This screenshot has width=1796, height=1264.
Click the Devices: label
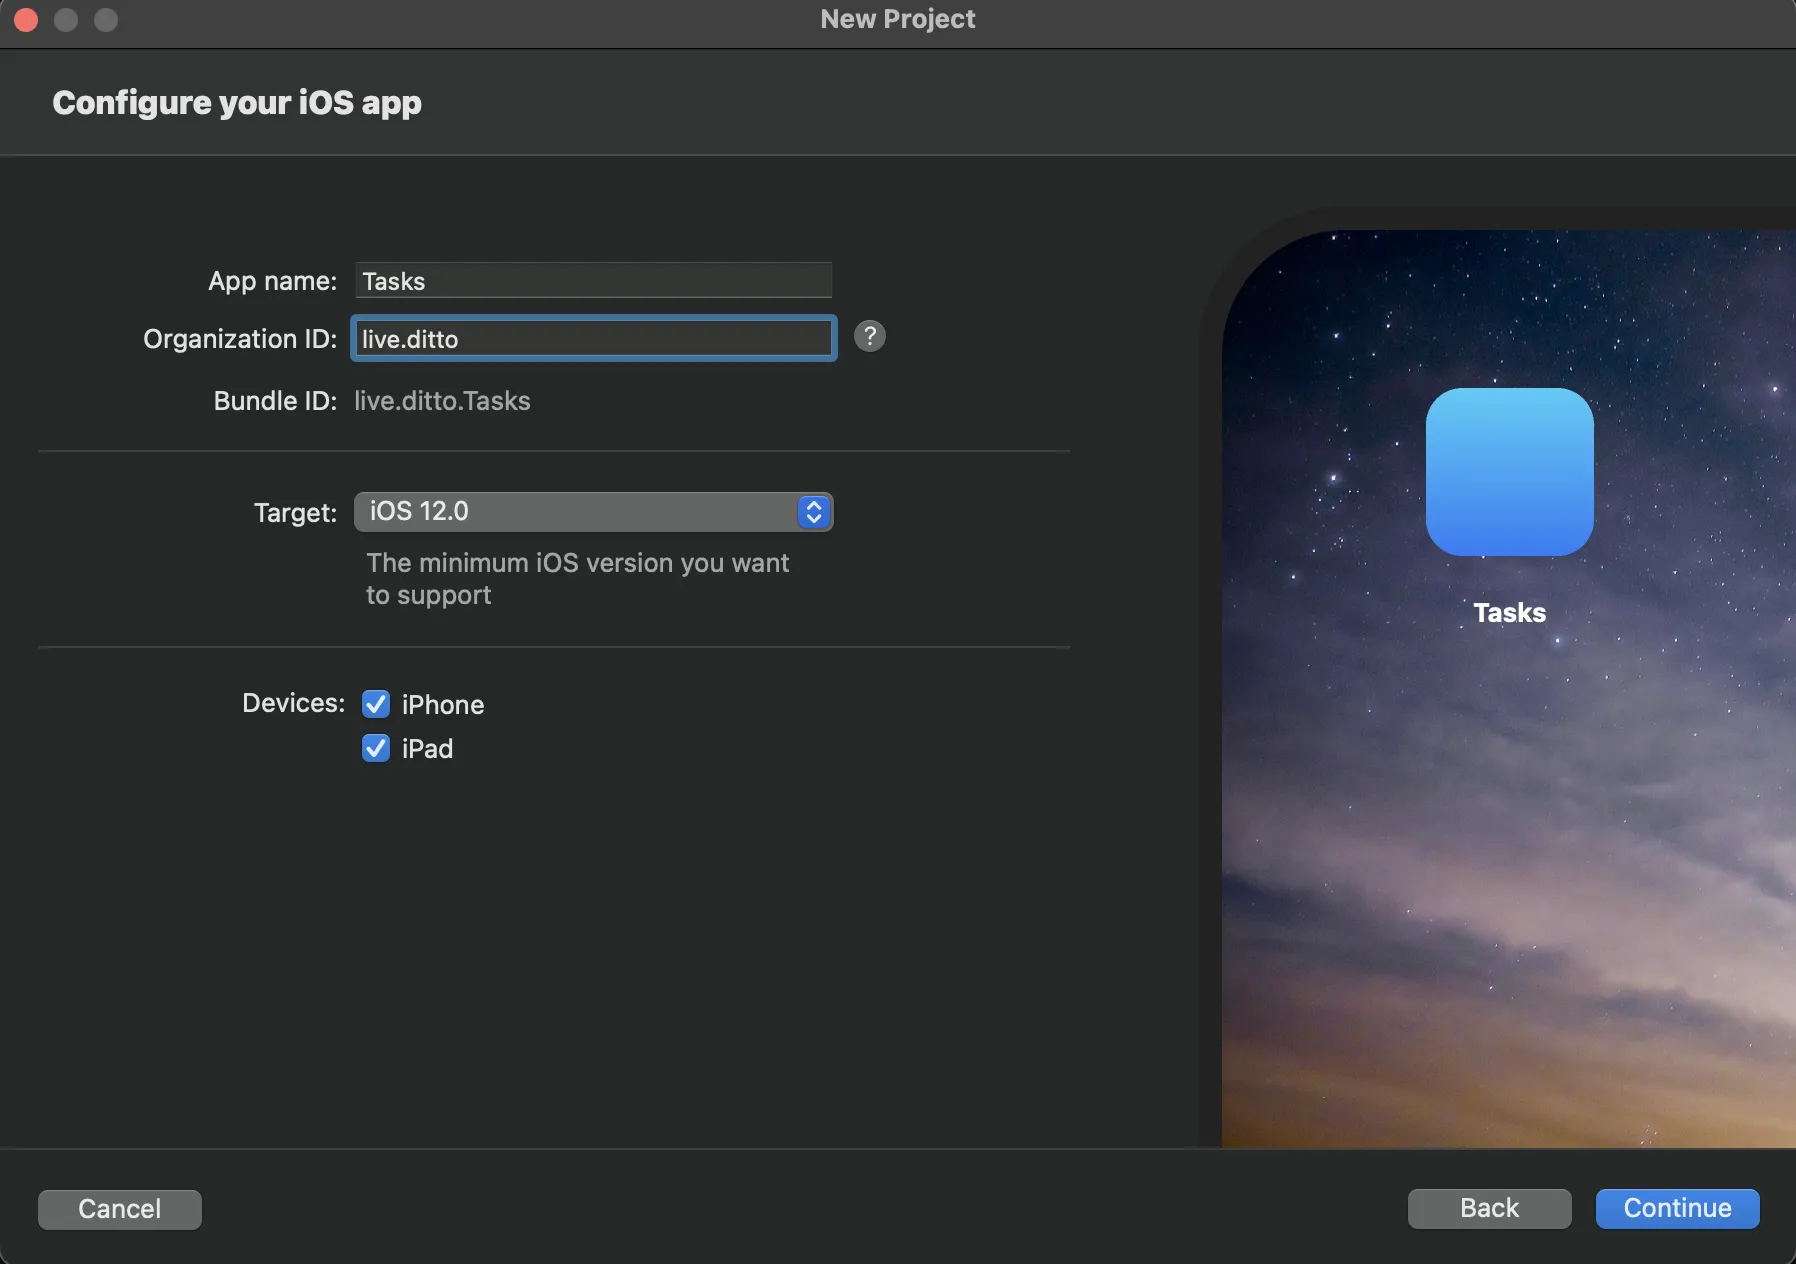[293, 703]
